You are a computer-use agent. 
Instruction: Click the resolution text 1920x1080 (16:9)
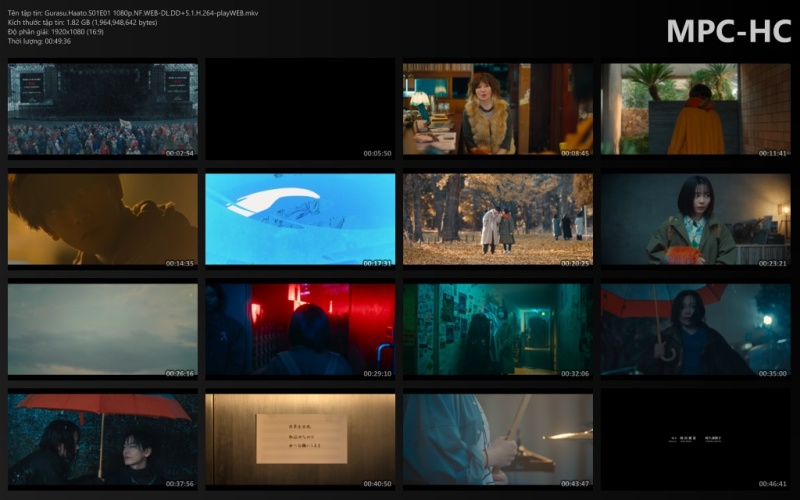[x=78, y=32]
